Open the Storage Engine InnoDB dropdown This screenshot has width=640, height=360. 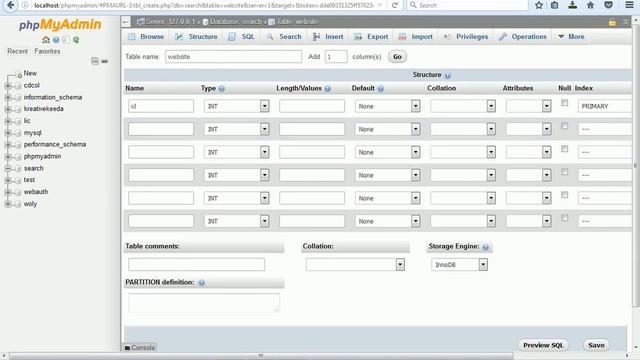[x=459, y=265]
